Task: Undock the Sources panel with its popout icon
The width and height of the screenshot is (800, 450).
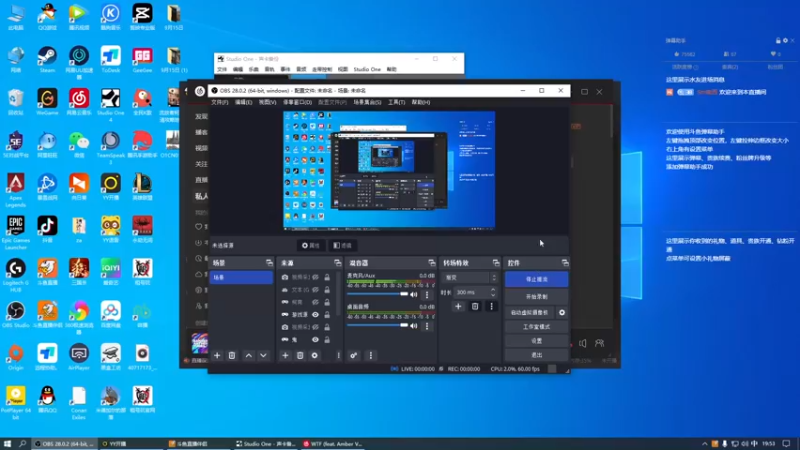Action: 338,263
